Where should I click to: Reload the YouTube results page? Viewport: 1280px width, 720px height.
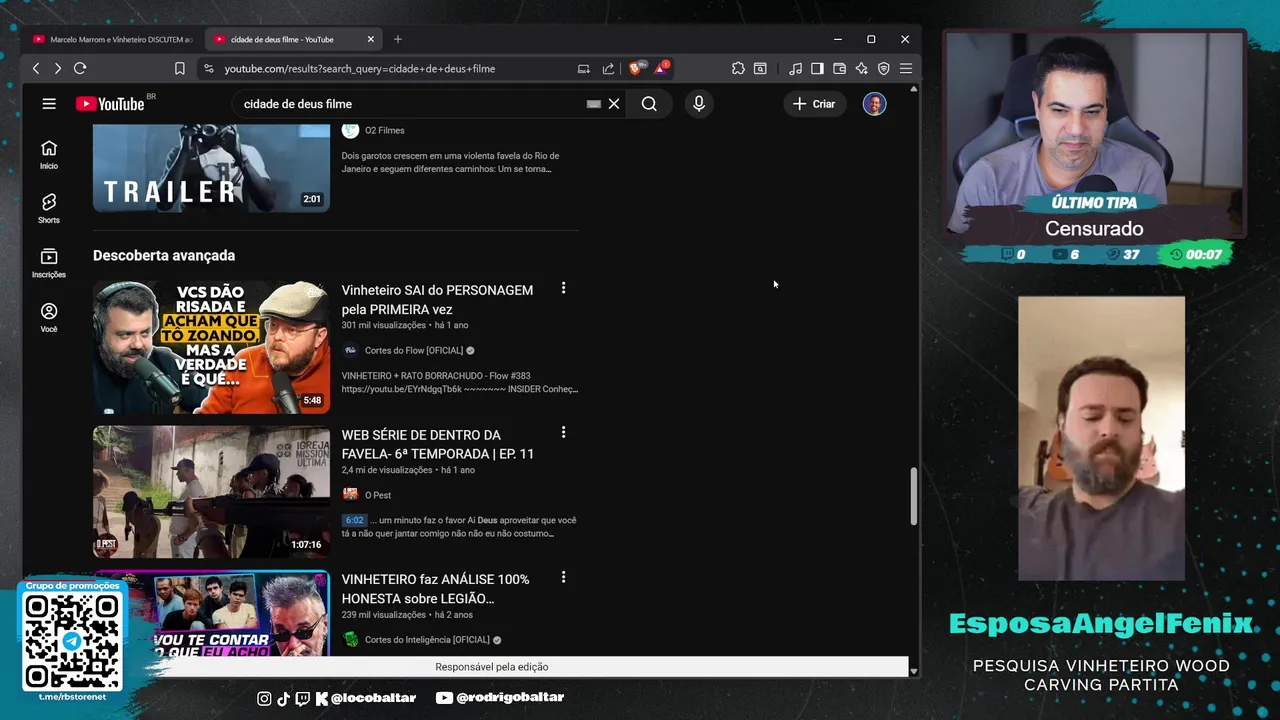click(80, 68)
